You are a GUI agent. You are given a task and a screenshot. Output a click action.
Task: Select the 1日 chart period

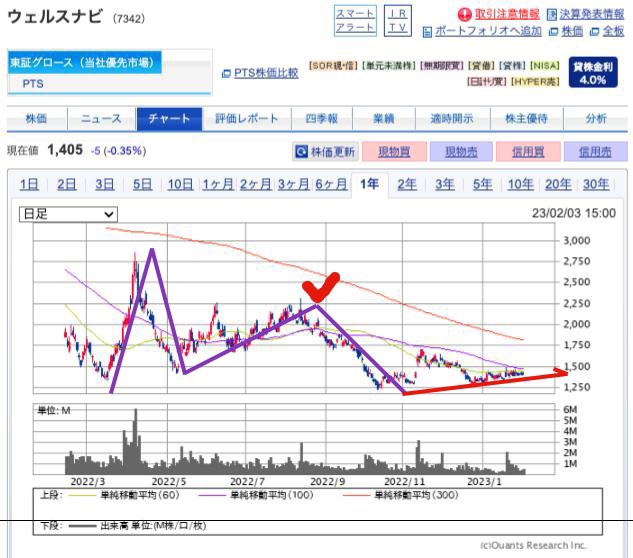29,185
